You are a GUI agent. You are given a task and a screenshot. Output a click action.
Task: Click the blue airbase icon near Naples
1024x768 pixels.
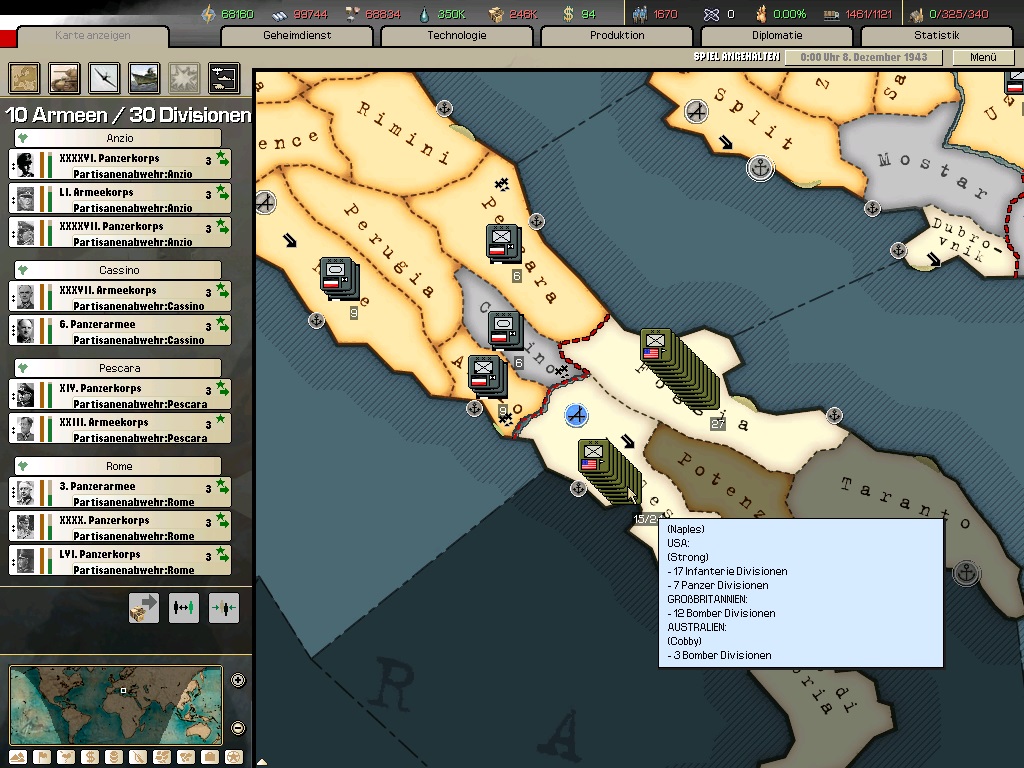576,415
